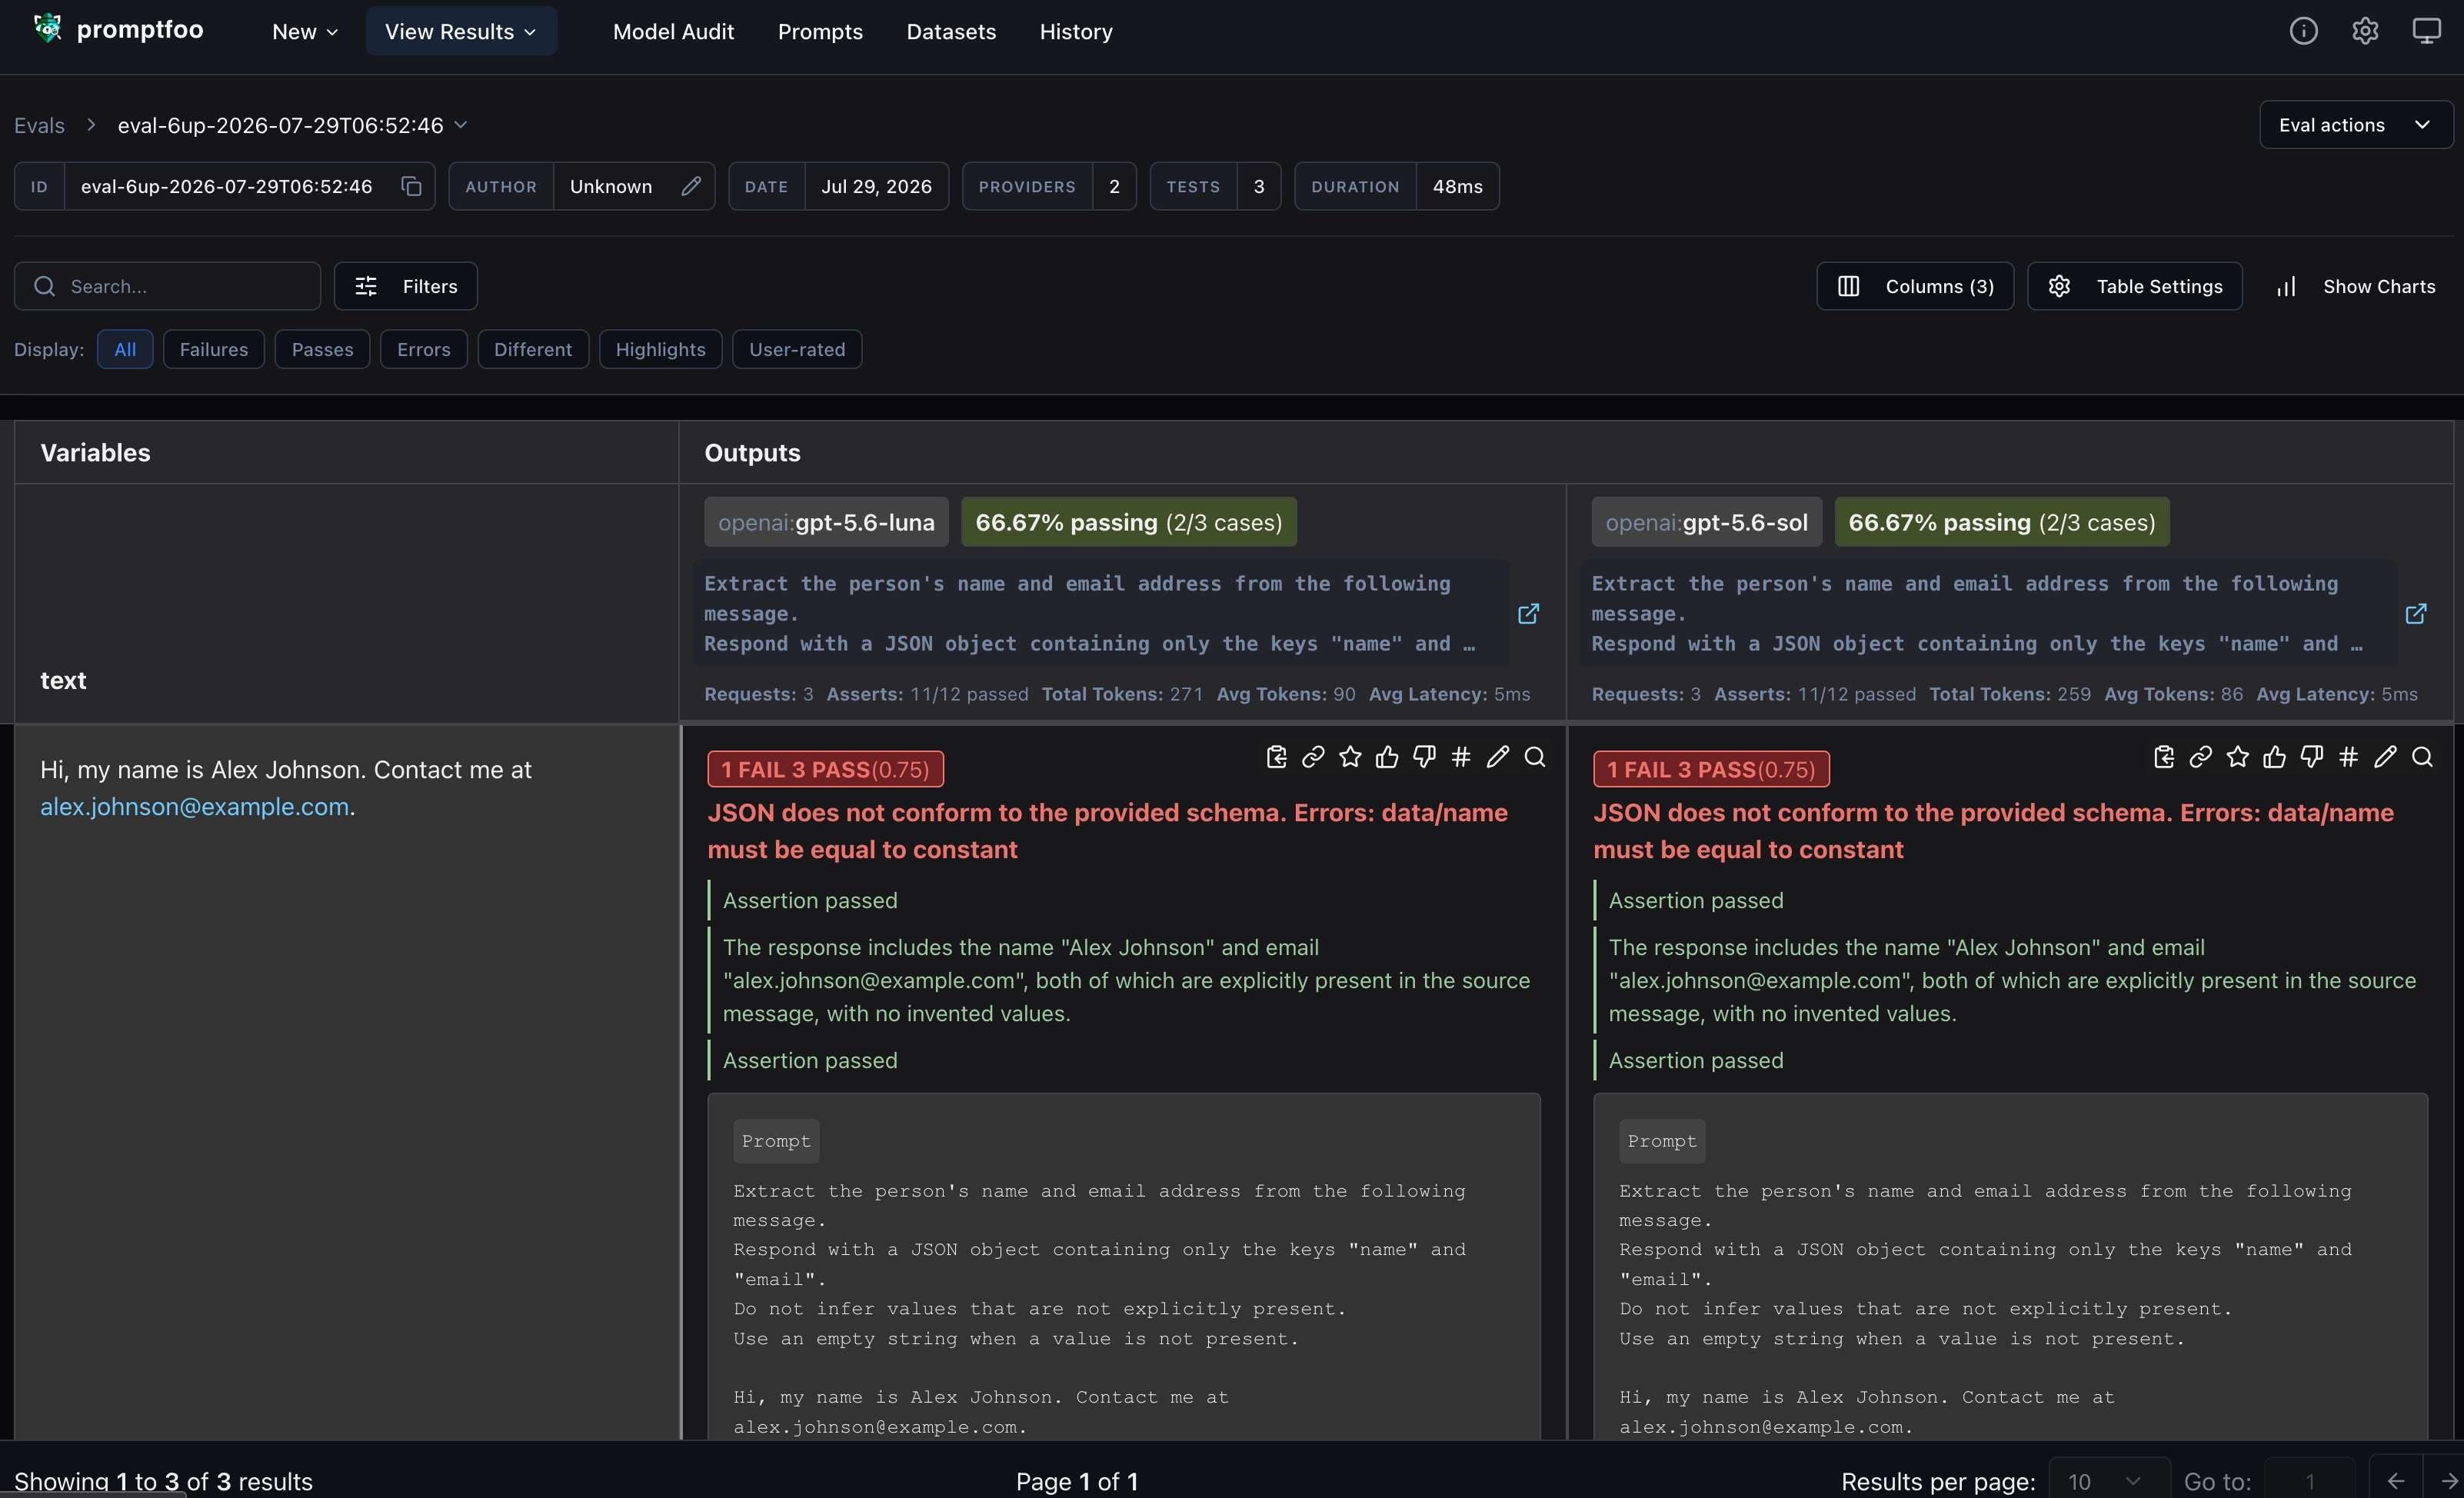The image size is (2464, 1498).
Task: Click the gpt-5.6-luna Prompt label chip
Action: 776,1141
